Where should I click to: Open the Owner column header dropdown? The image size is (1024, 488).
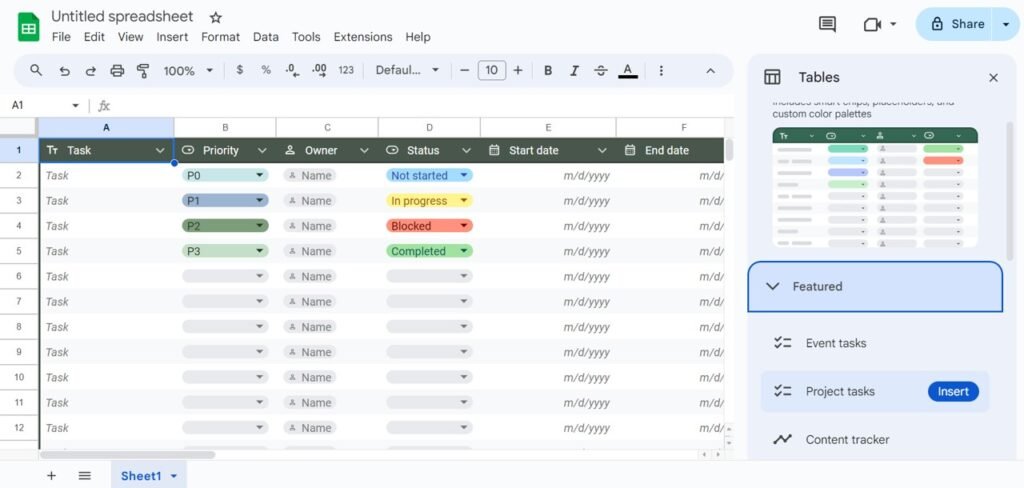point(364,150)
